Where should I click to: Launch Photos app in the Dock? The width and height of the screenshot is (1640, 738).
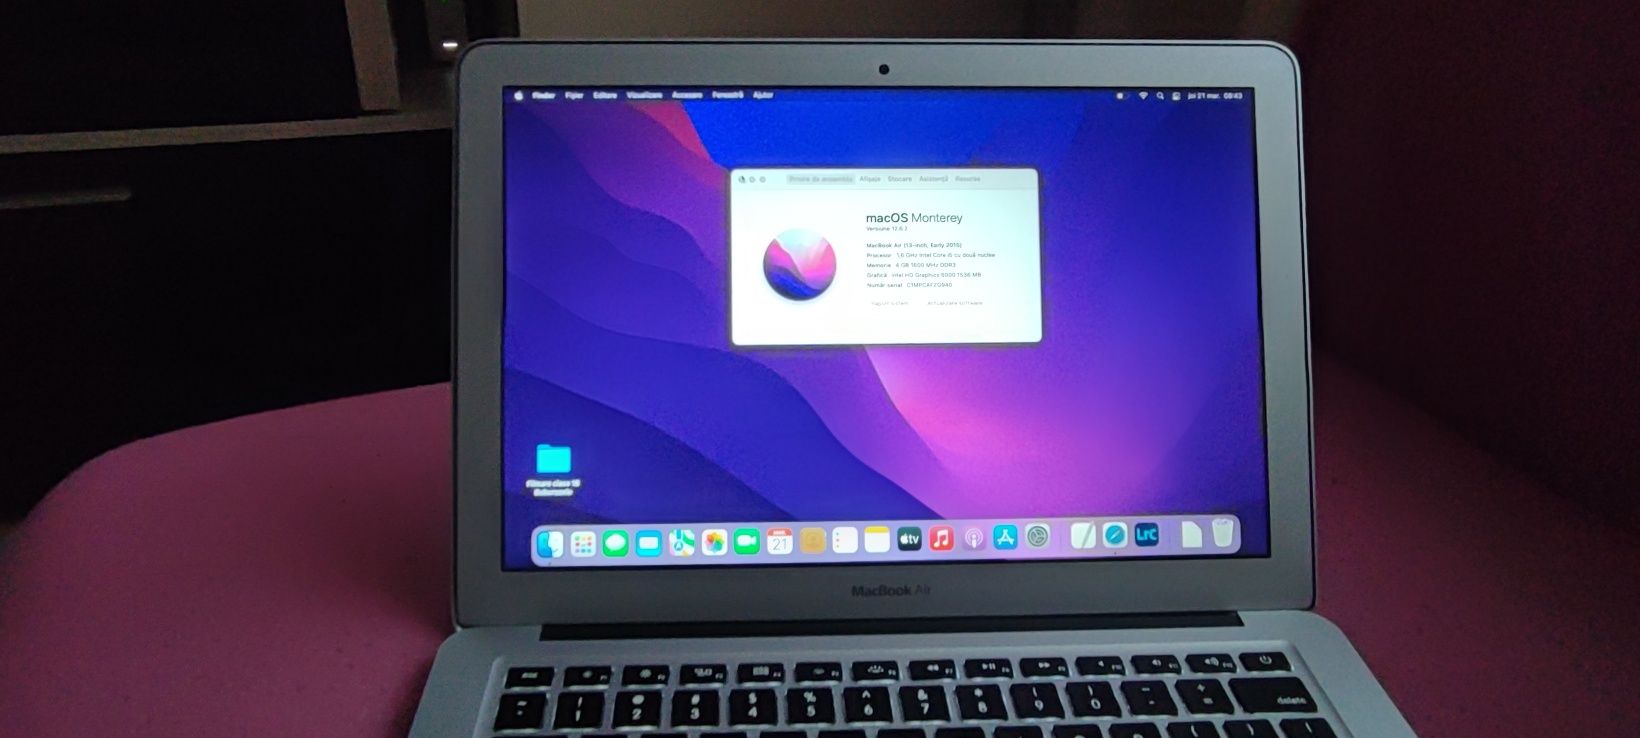[x=714, y=542]
